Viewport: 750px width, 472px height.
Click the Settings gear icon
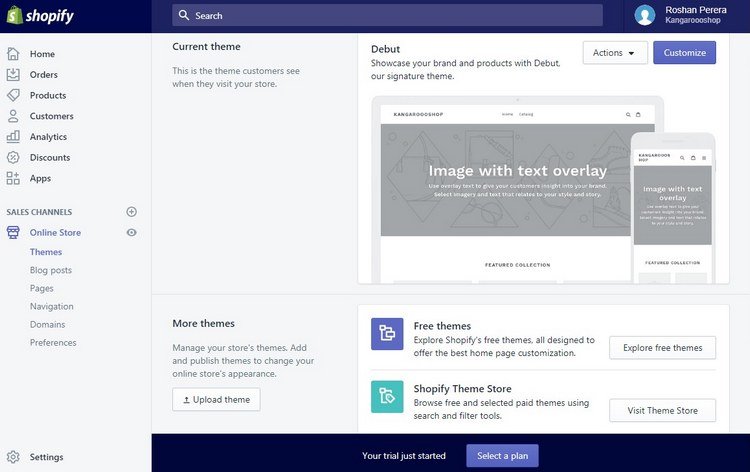[x=13, y=457]
